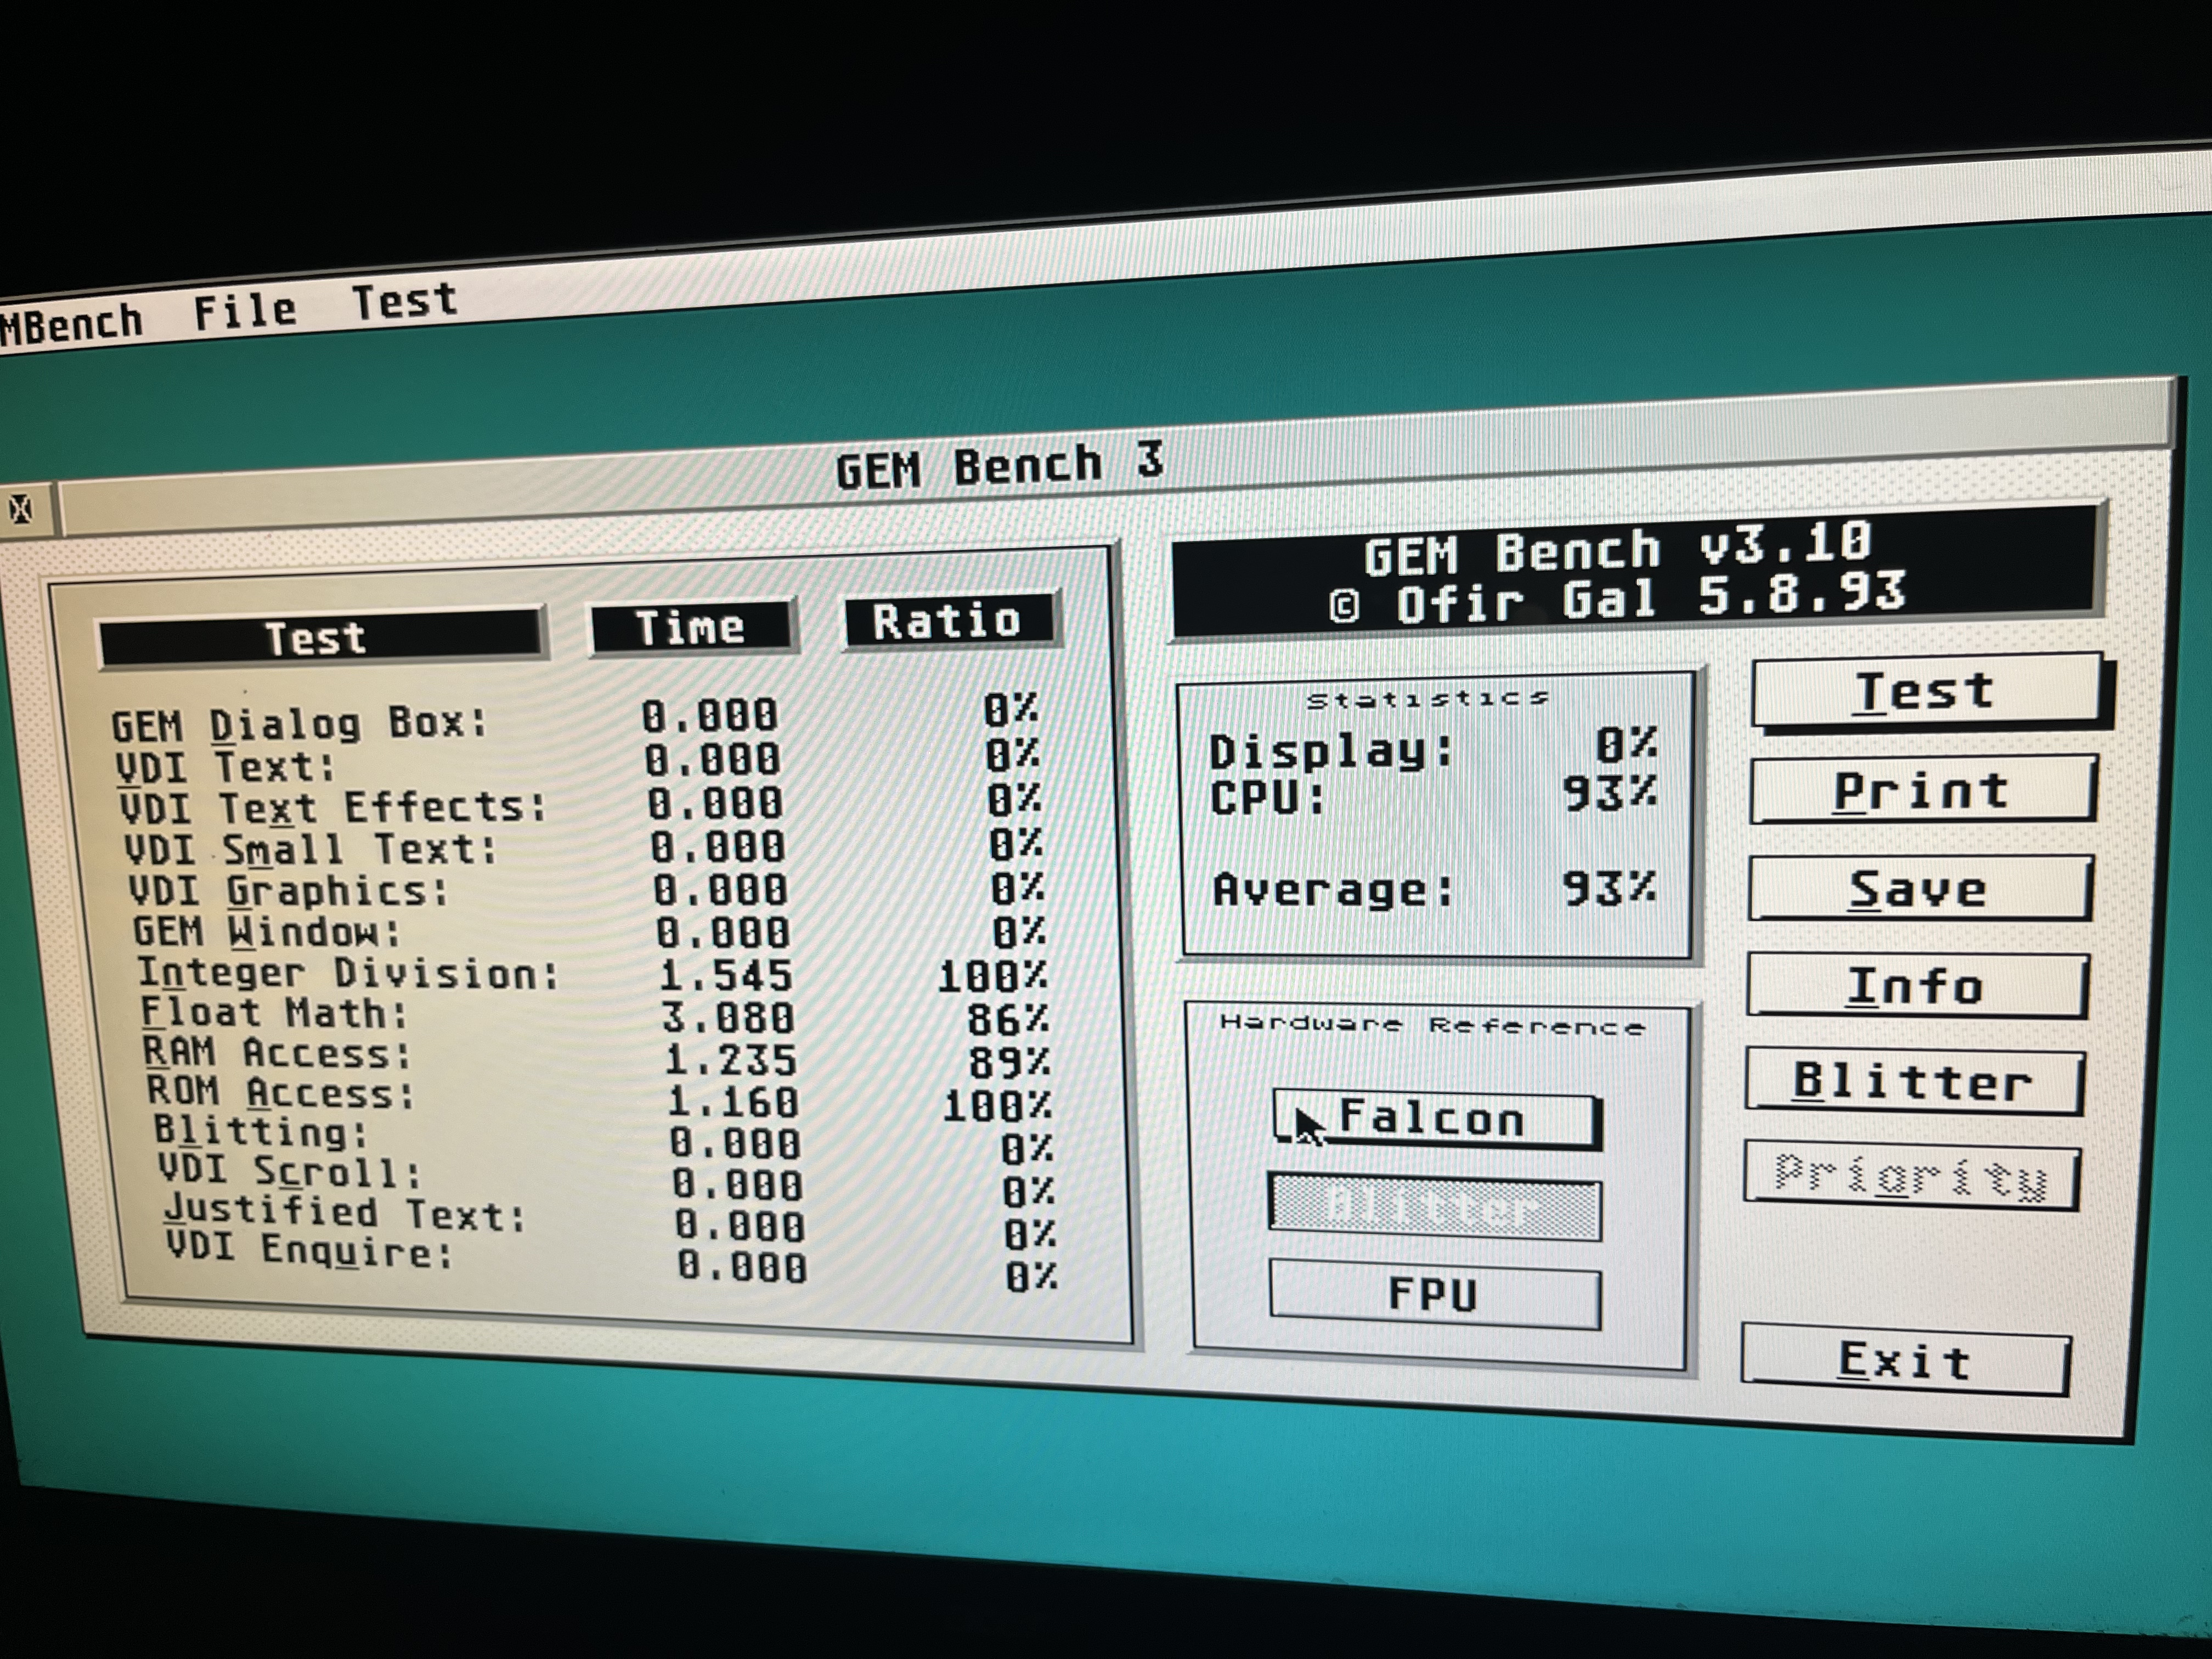Click the GEM Bench 3 title bar
2212x1659 pixels.
click(1000, 466)
